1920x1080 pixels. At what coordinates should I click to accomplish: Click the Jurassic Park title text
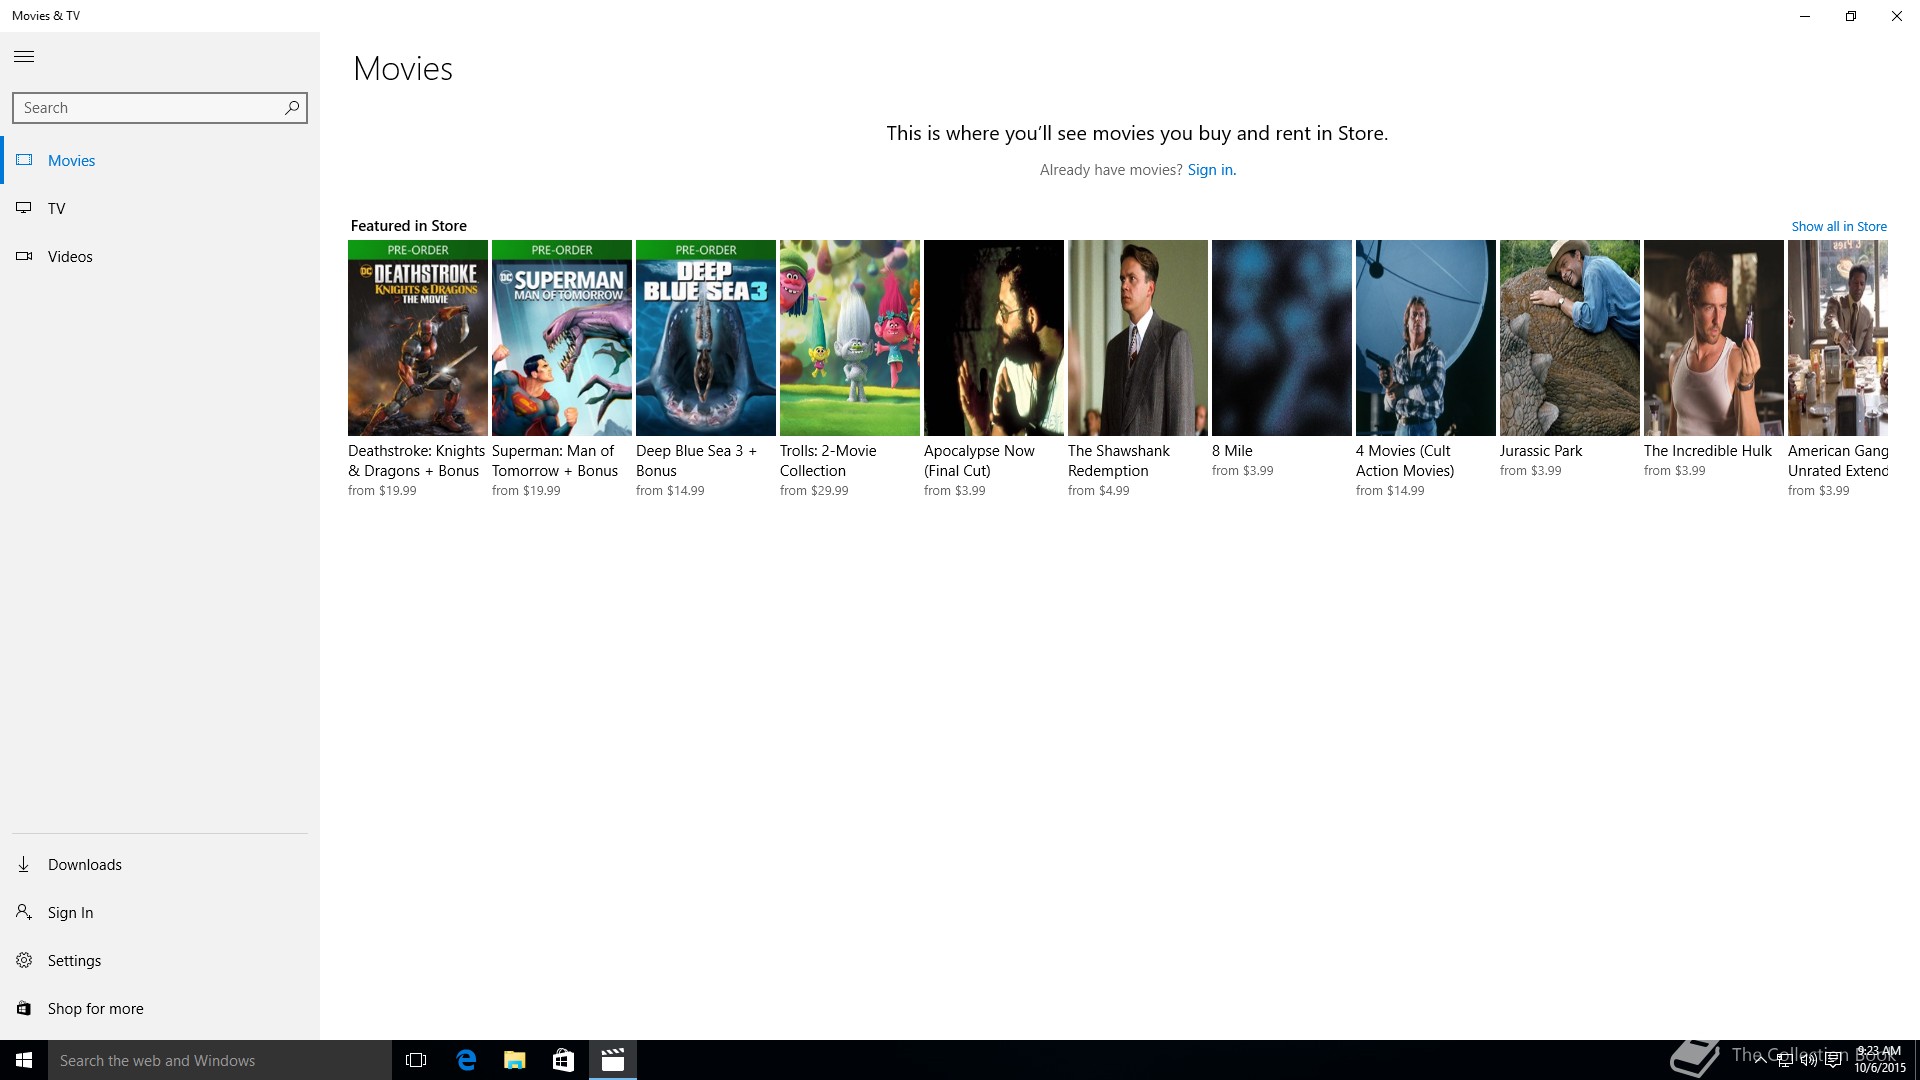pyautogui.click(x=1541, y=451)
